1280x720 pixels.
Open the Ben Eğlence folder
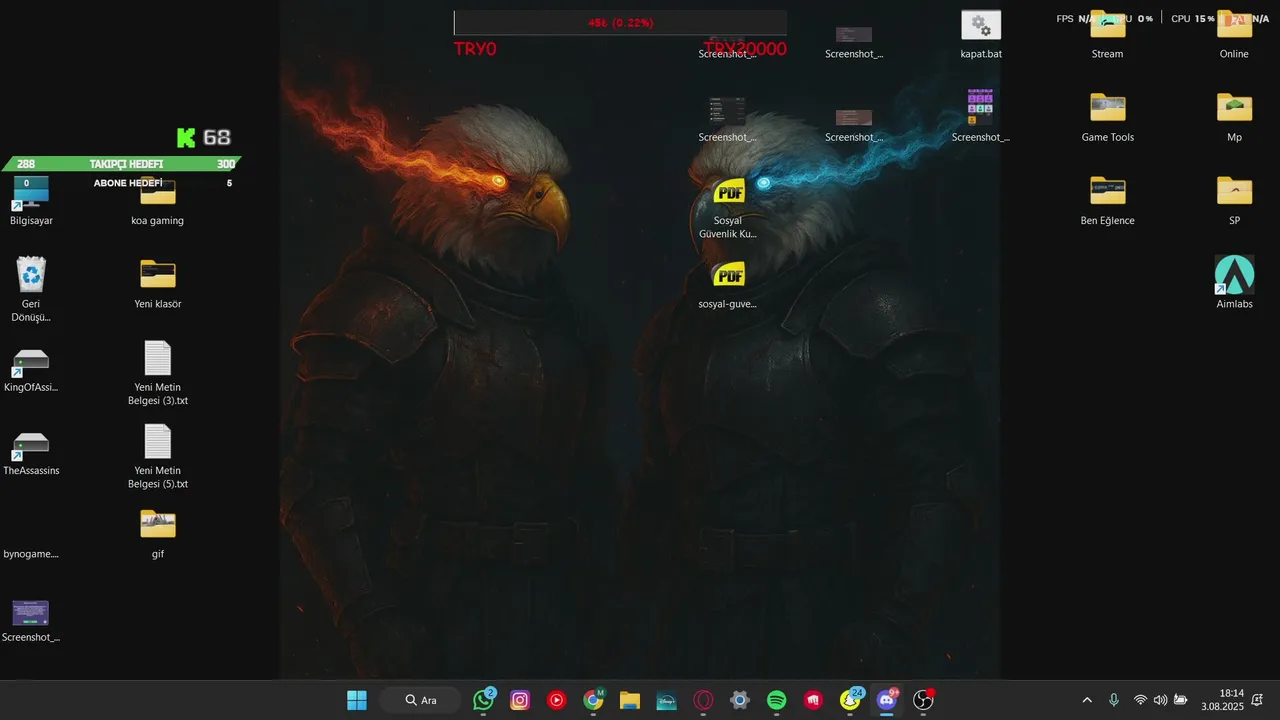[x=1107, y=202]
